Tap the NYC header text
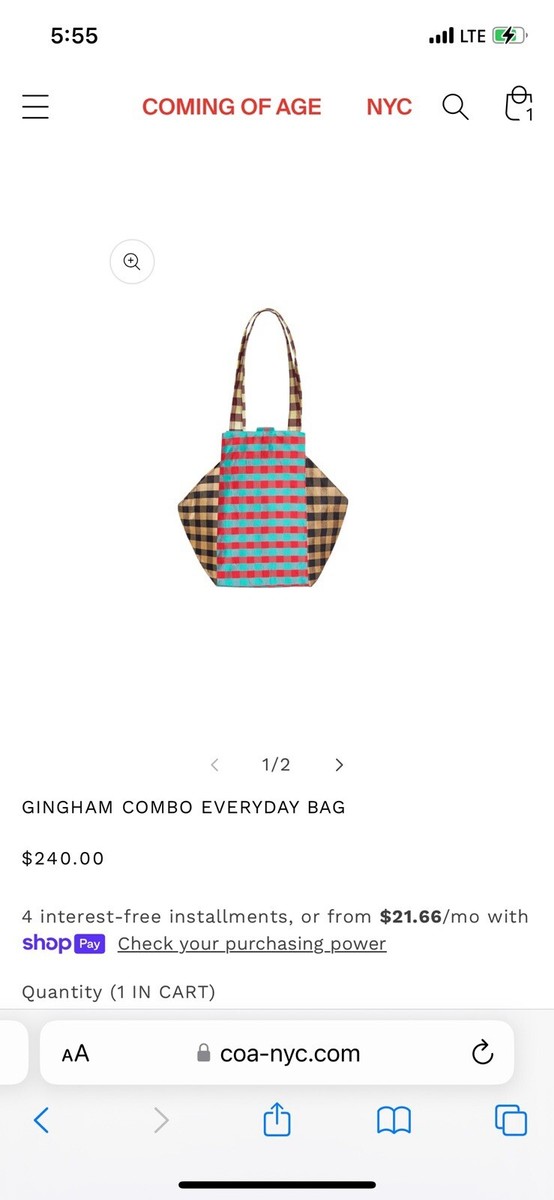 tap(389, 107)
